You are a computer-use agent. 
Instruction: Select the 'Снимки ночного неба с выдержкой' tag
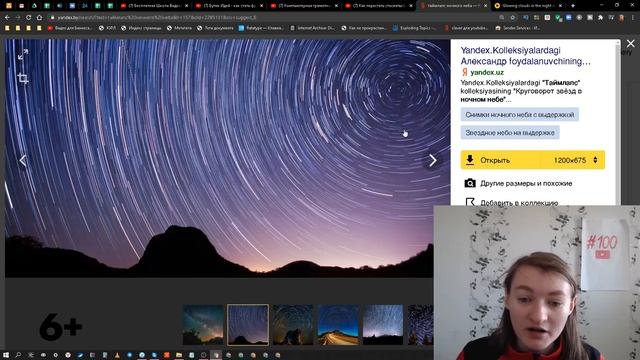[520, 115]
